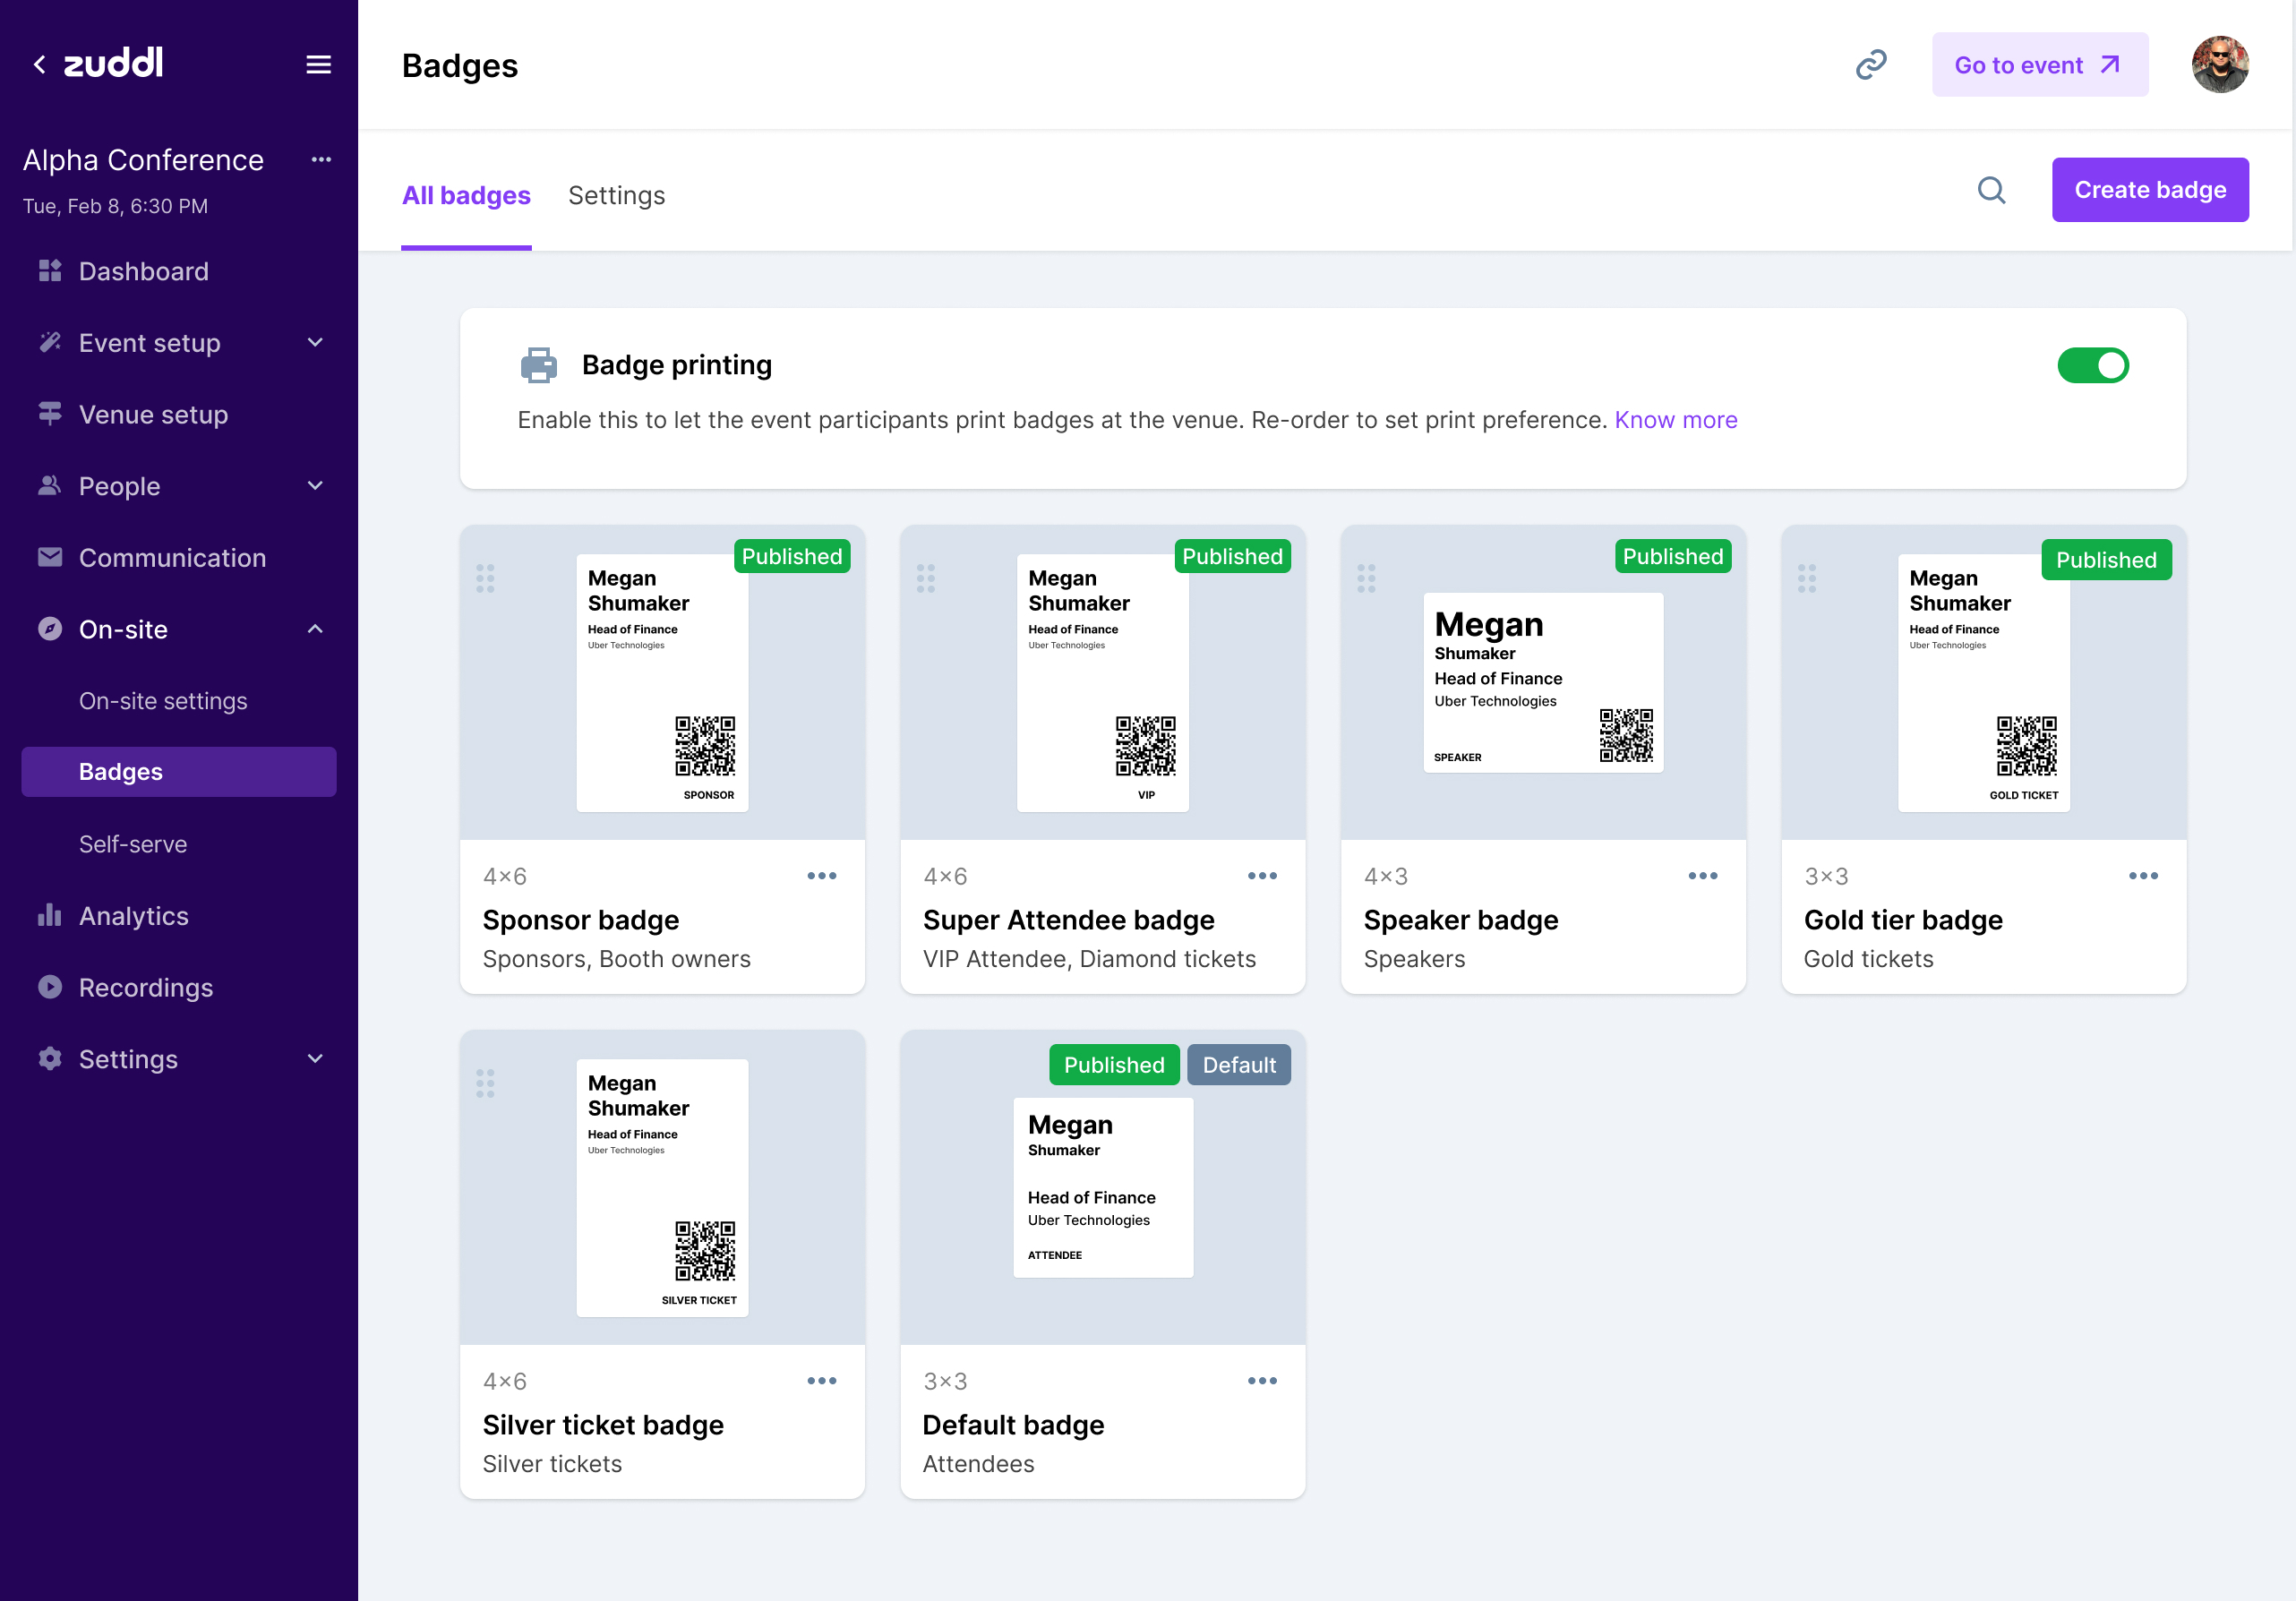Open the Default badge preview thumbnail
2296x1601 pixels.
pos(1102,1188)
